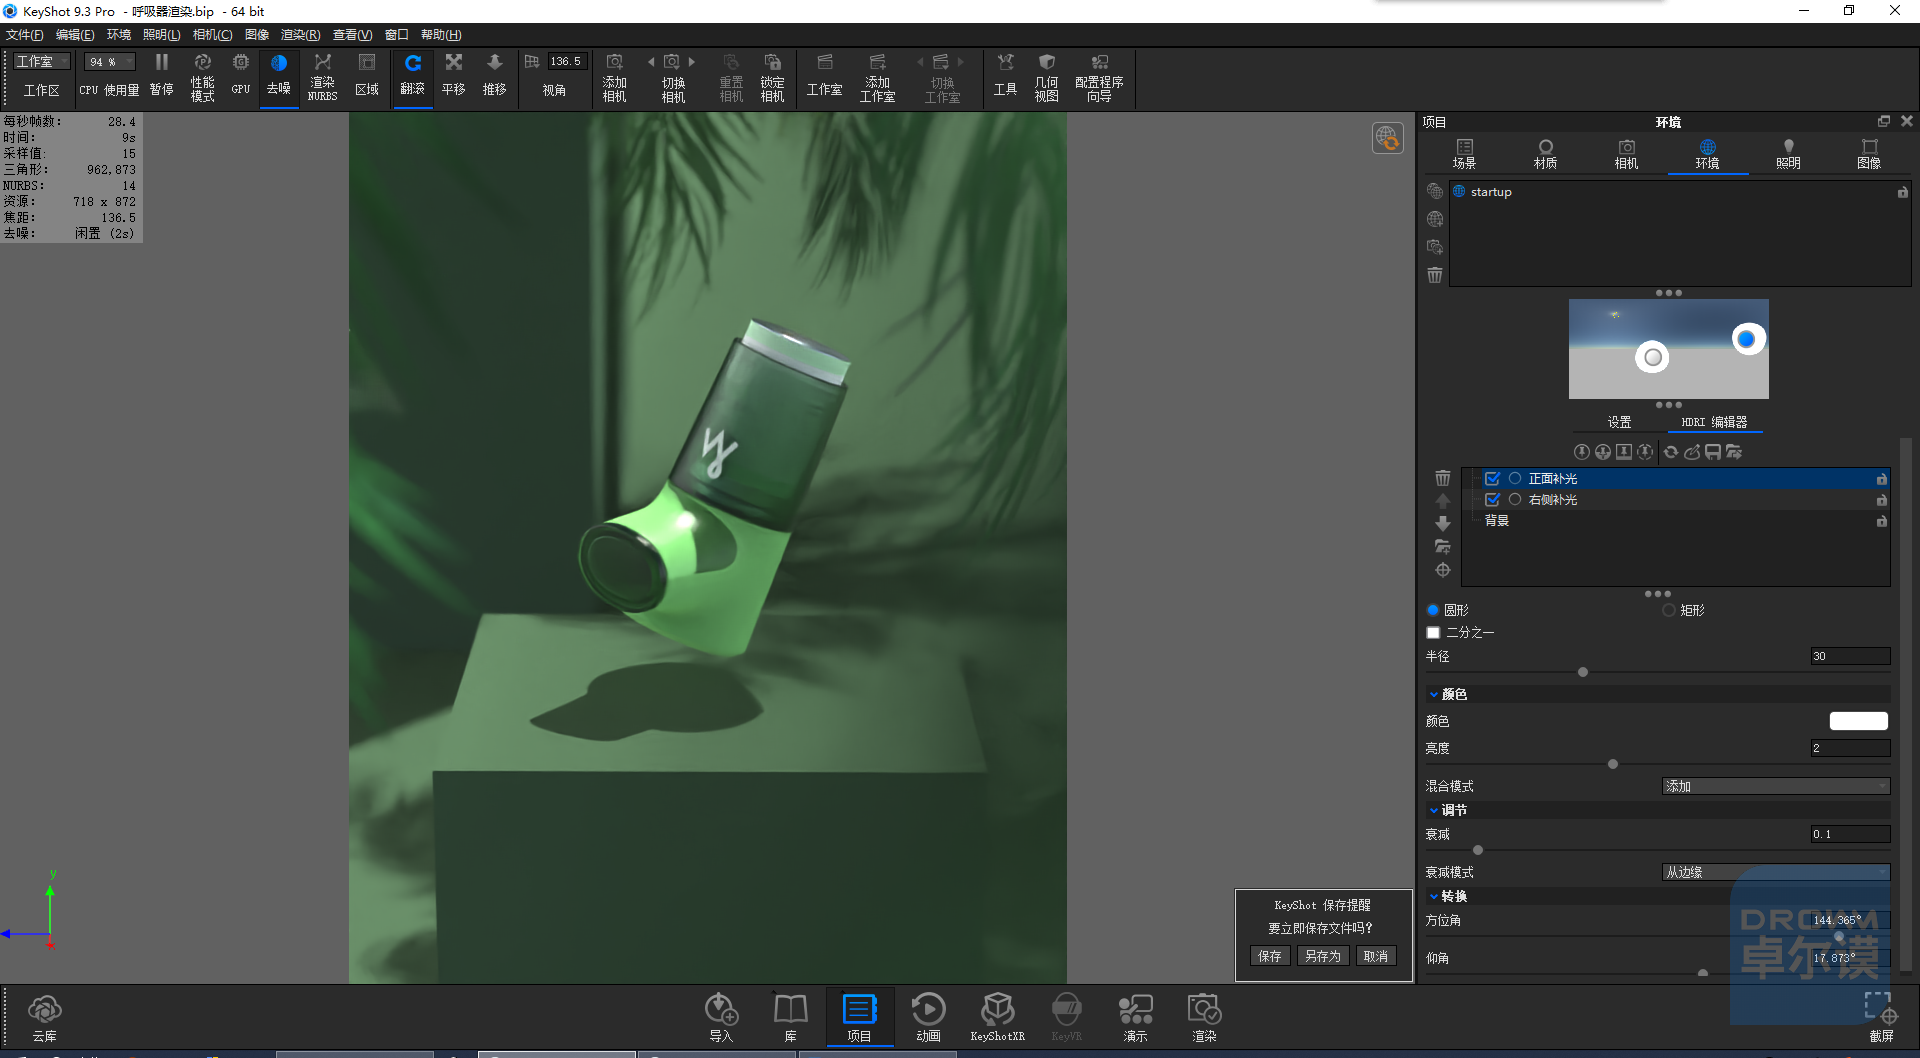Select the 推移 dolly tool

(x=495, y=75)
